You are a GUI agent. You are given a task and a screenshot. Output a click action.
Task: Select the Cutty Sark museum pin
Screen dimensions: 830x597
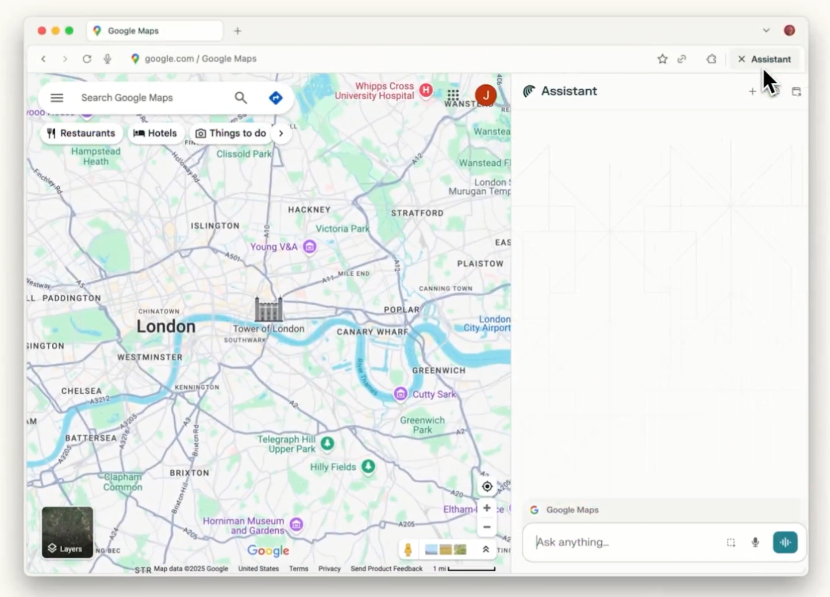click(x=401, y=394)
